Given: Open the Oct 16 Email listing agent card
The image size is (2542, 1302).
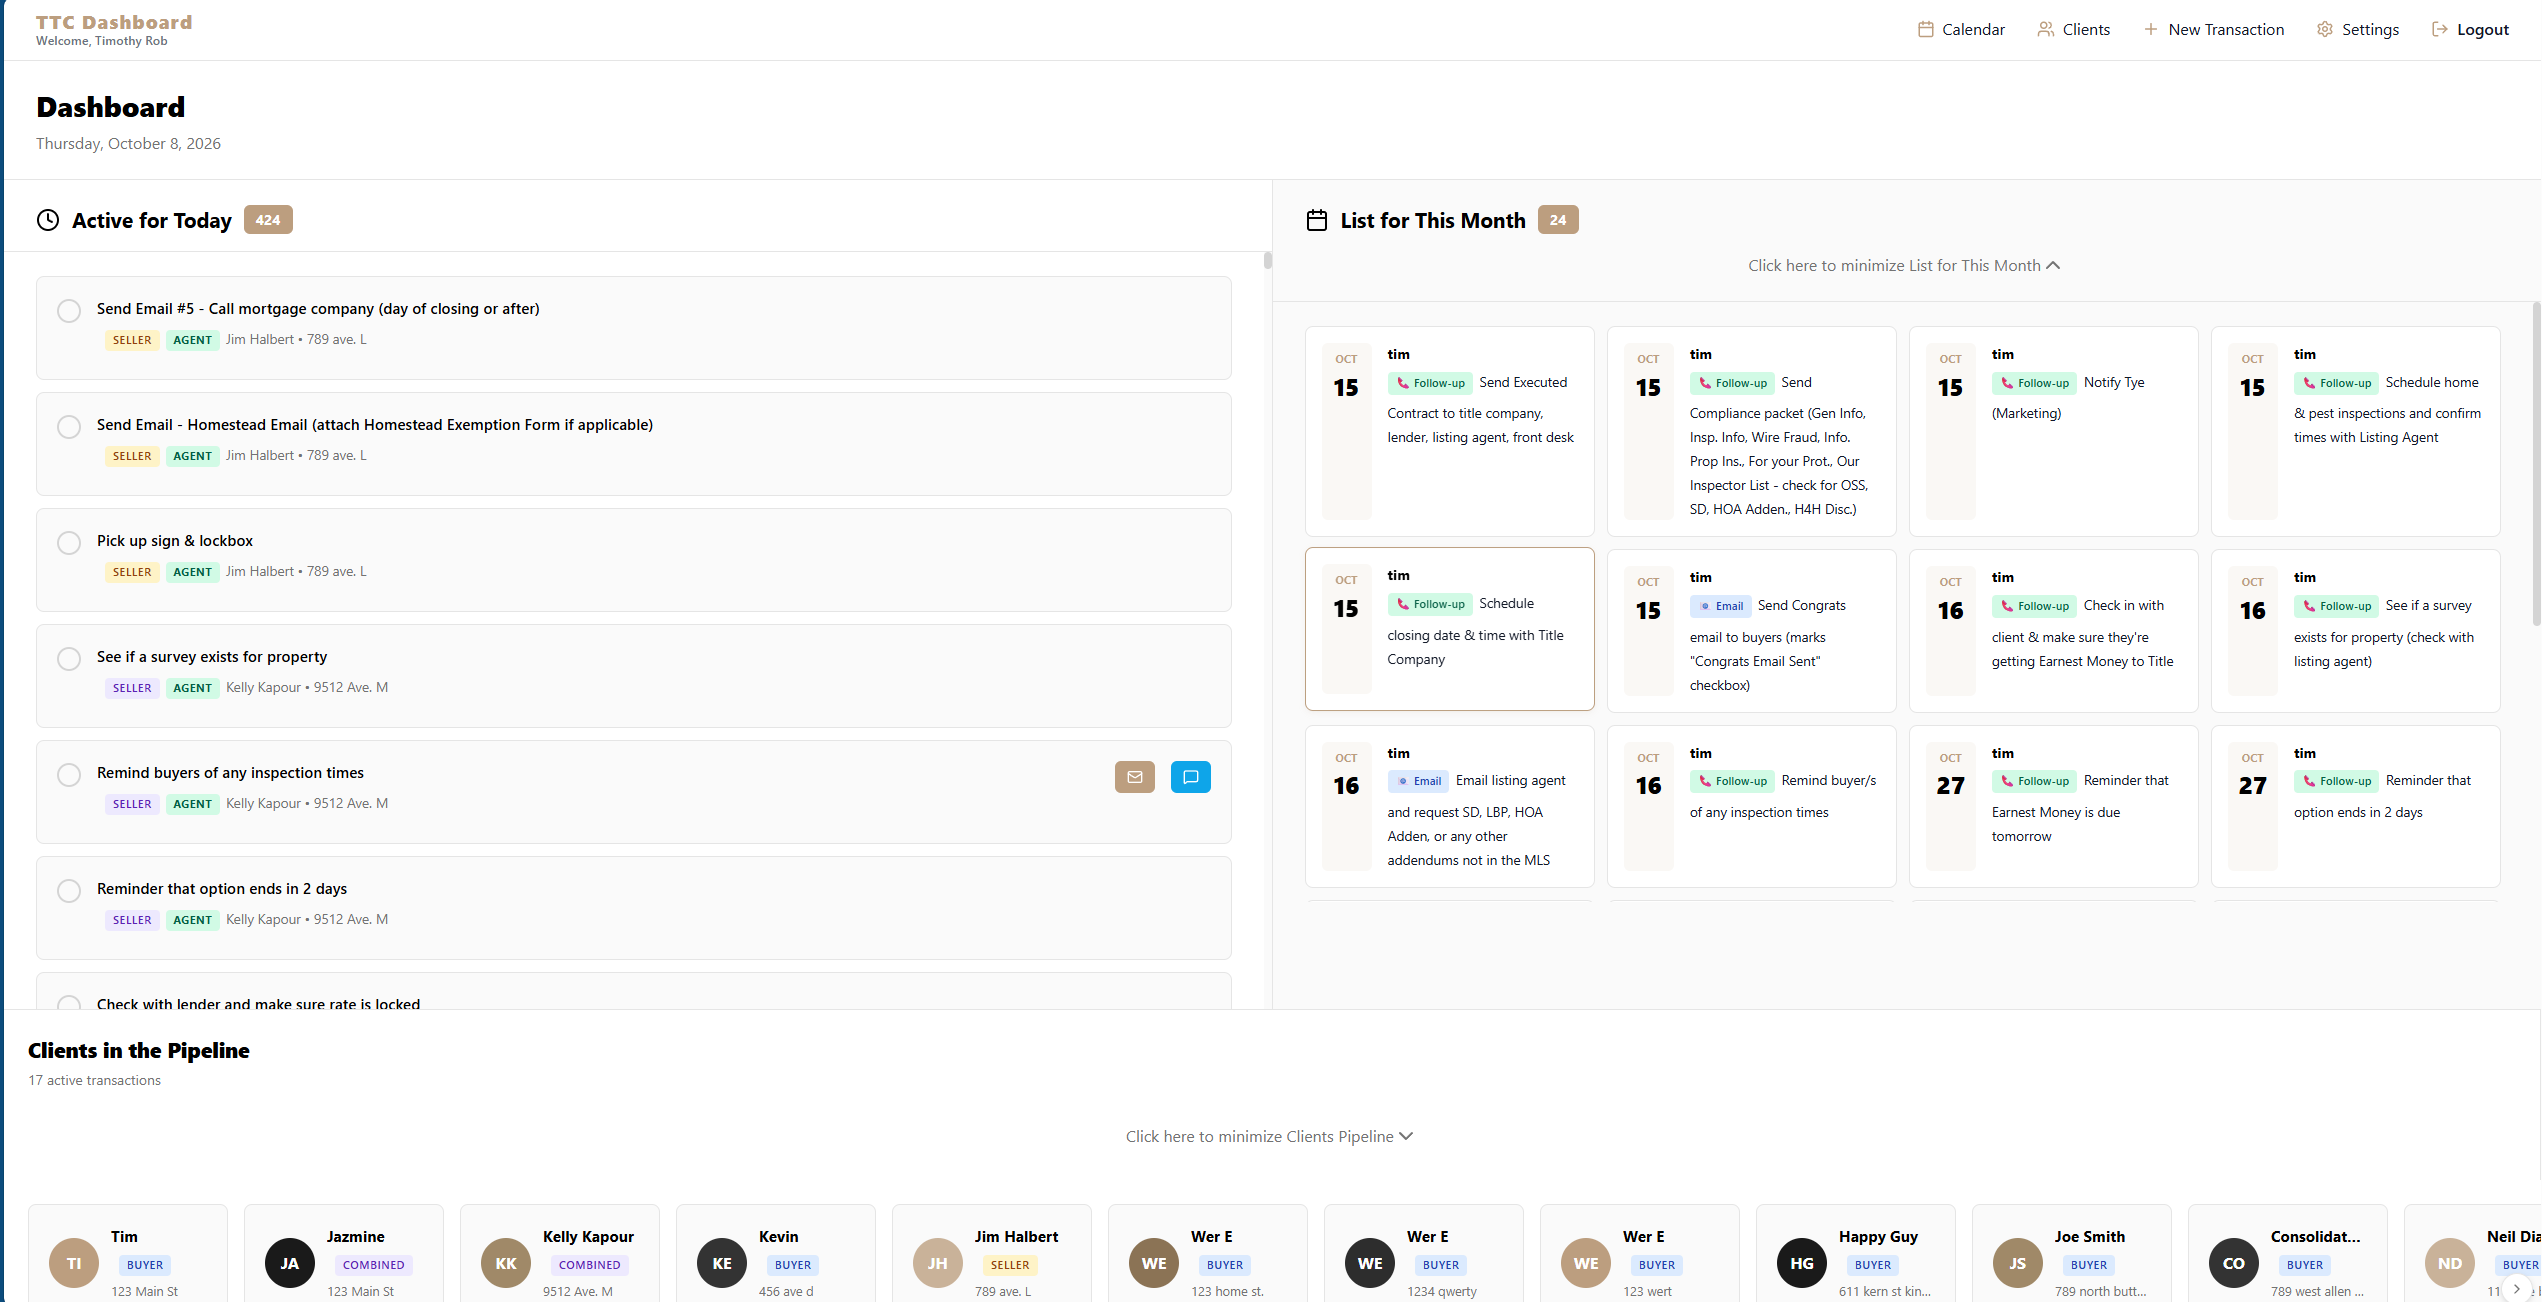Looking at the screenshot, I should coord(1449,806).
